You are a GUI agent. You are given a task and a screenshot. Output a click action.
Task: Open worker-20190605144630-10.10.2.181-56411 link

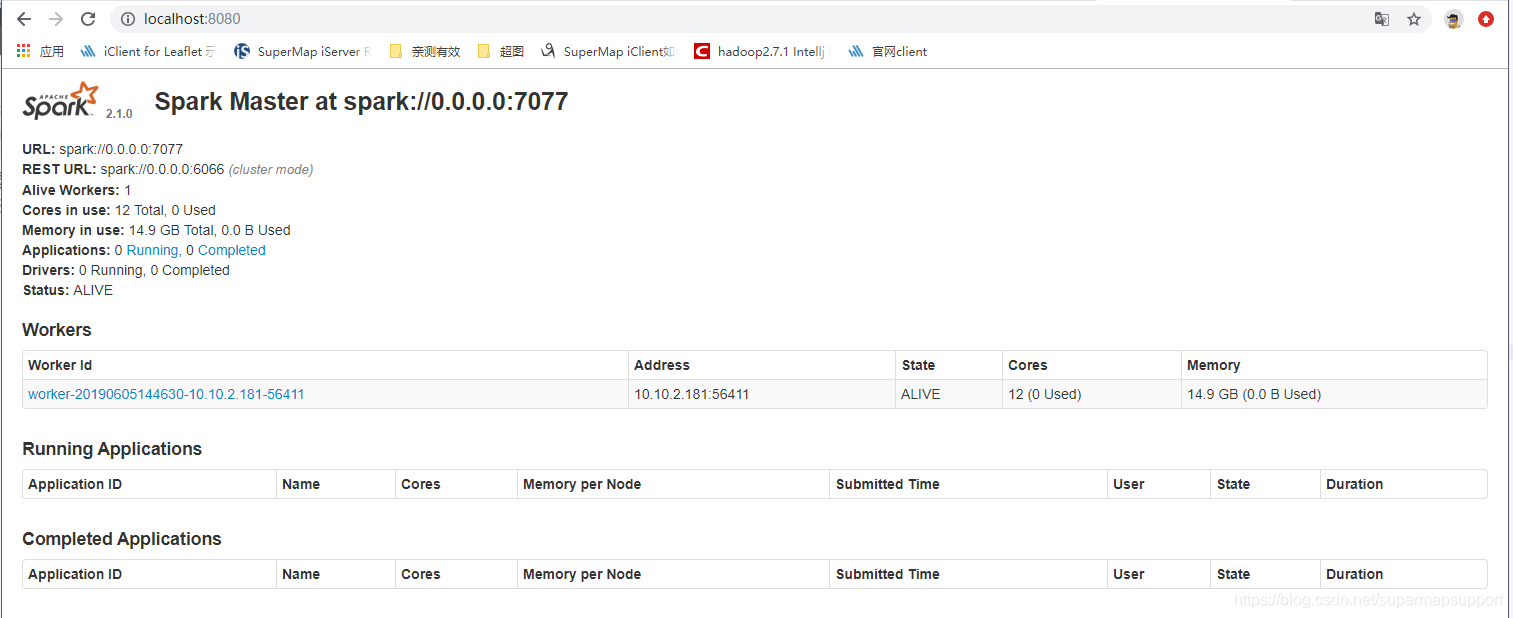click(x=166, y=394)
